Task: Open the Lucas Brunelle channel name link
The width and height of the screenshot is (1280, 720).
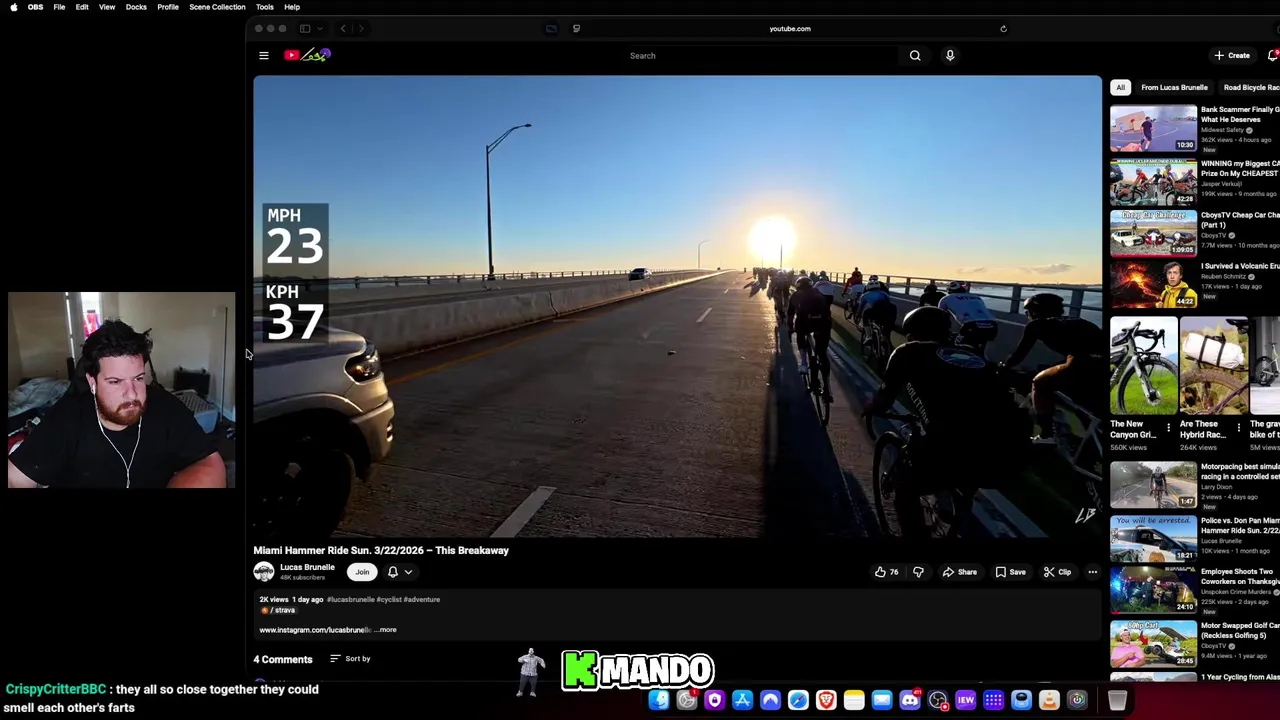Action: [307, 567]
